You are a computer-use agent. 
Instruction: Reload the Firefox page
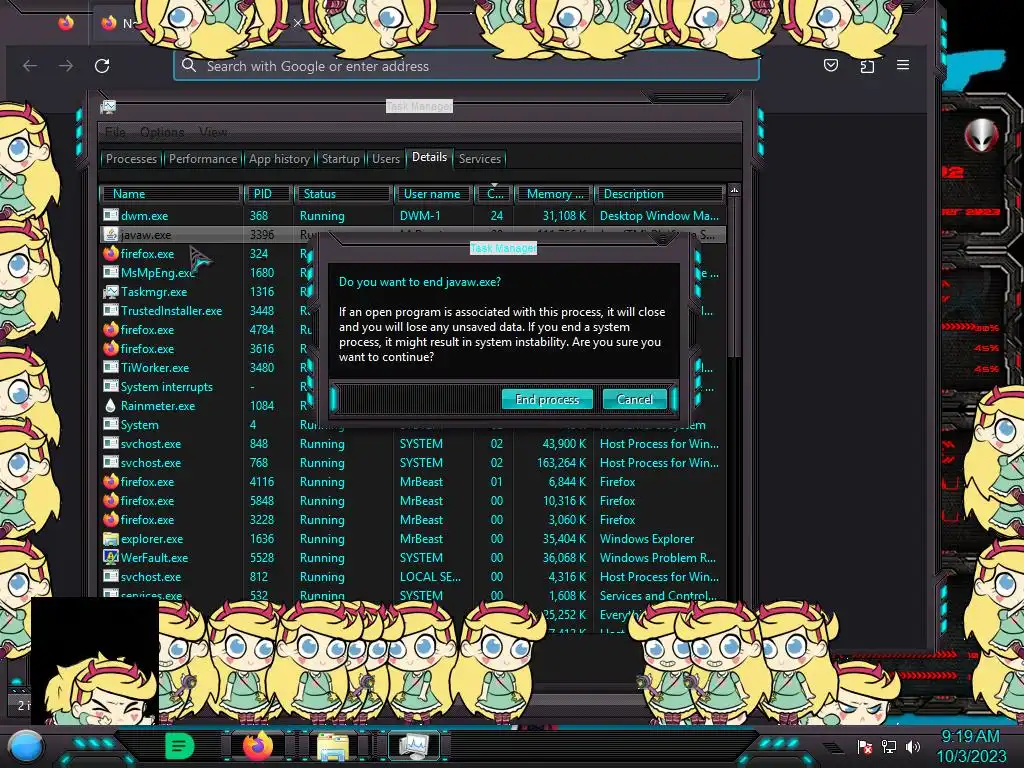(102, 66)
